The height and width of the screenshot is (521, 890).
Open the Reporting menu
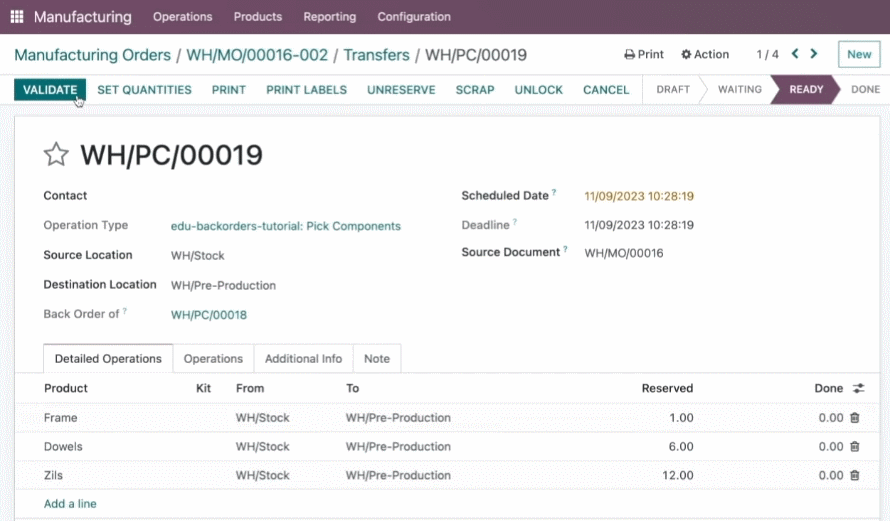[330, 17]
